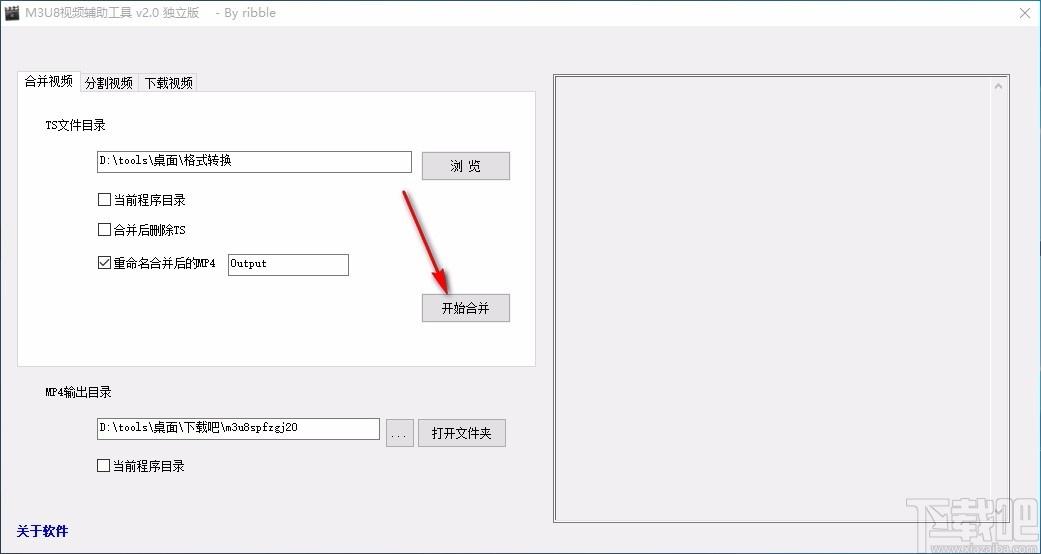Click the TS文件目录 path input field
Image resolution: width=1041 pixels, height=554 pixels.
click(254, 162)
